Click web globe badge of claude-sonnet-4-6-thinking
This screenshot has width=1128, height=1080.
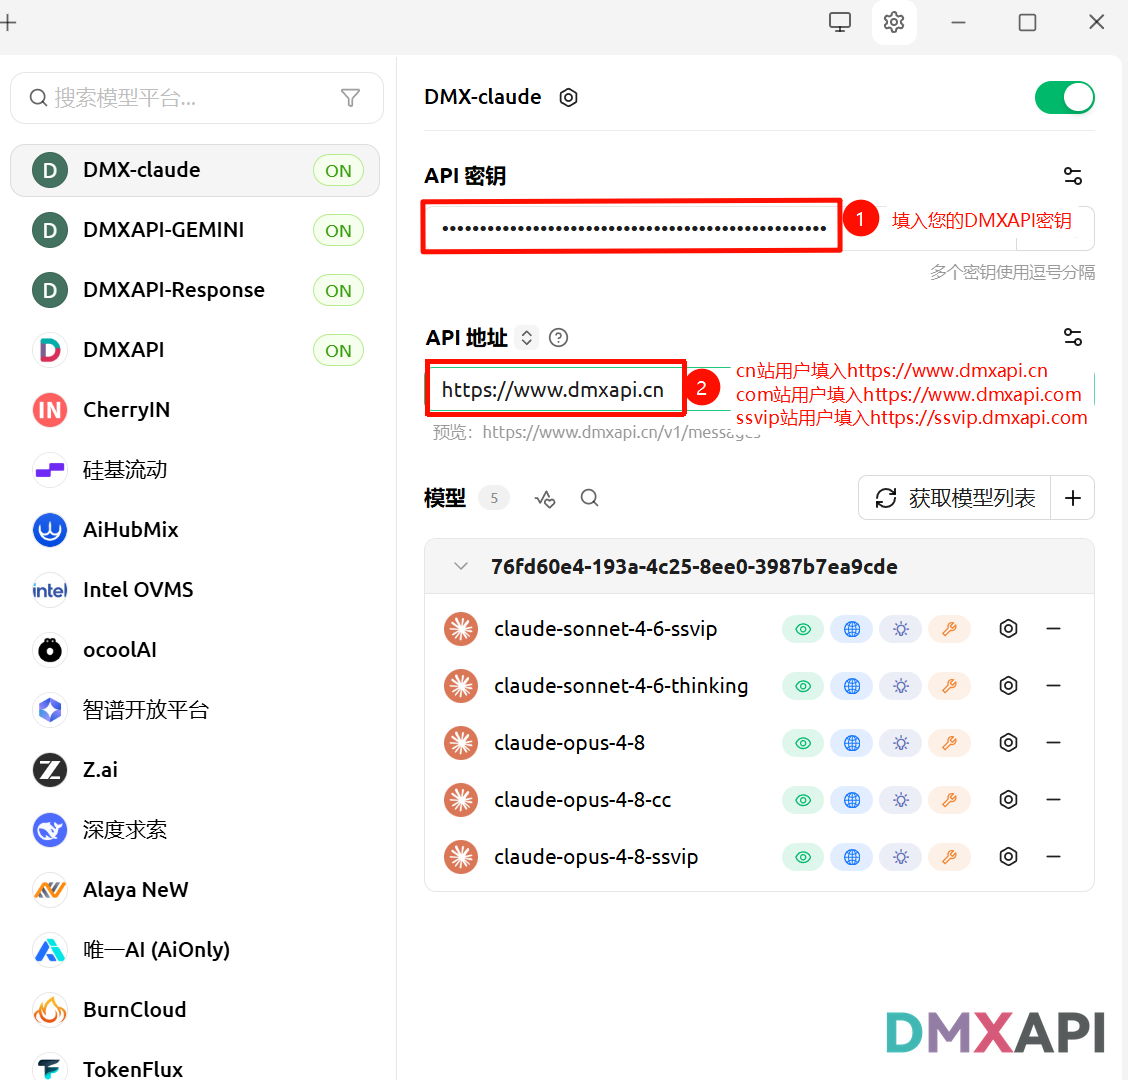pyautogui.click(x=852, y=686)
